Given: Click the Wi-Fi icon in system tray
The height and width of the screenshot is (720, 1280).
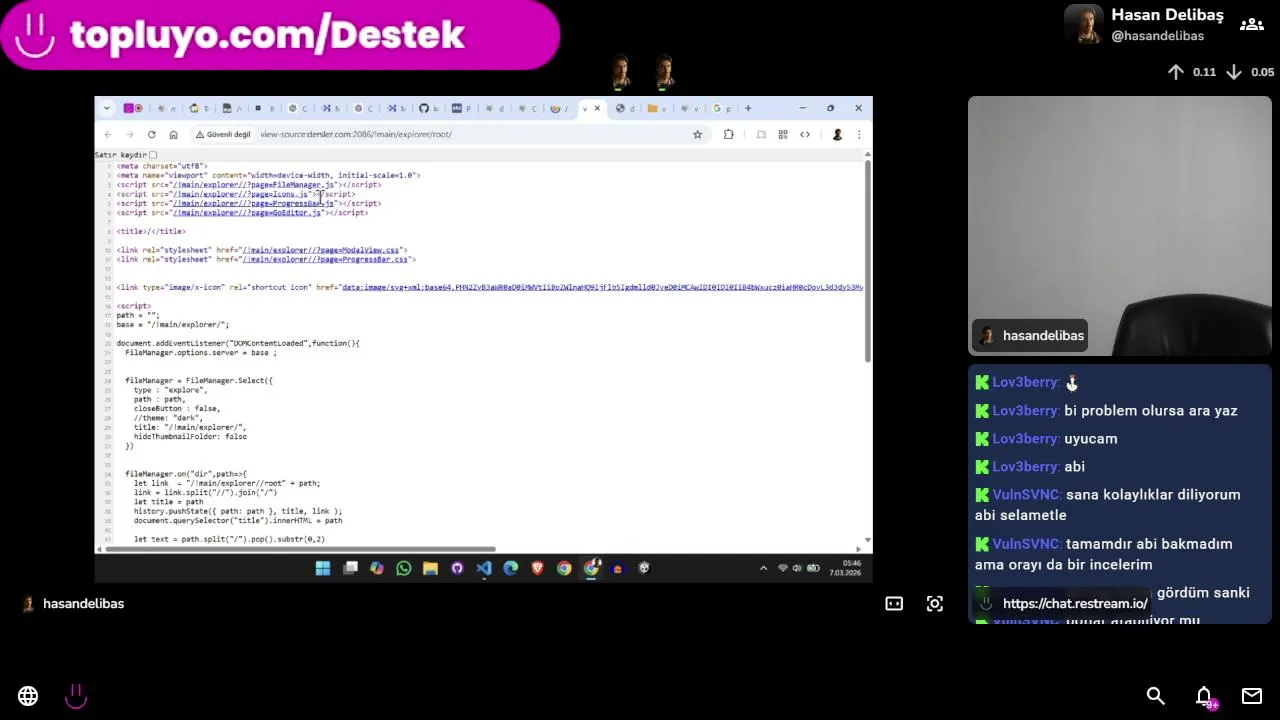Looking at the screenshot, I should click(x=783, y=568).
